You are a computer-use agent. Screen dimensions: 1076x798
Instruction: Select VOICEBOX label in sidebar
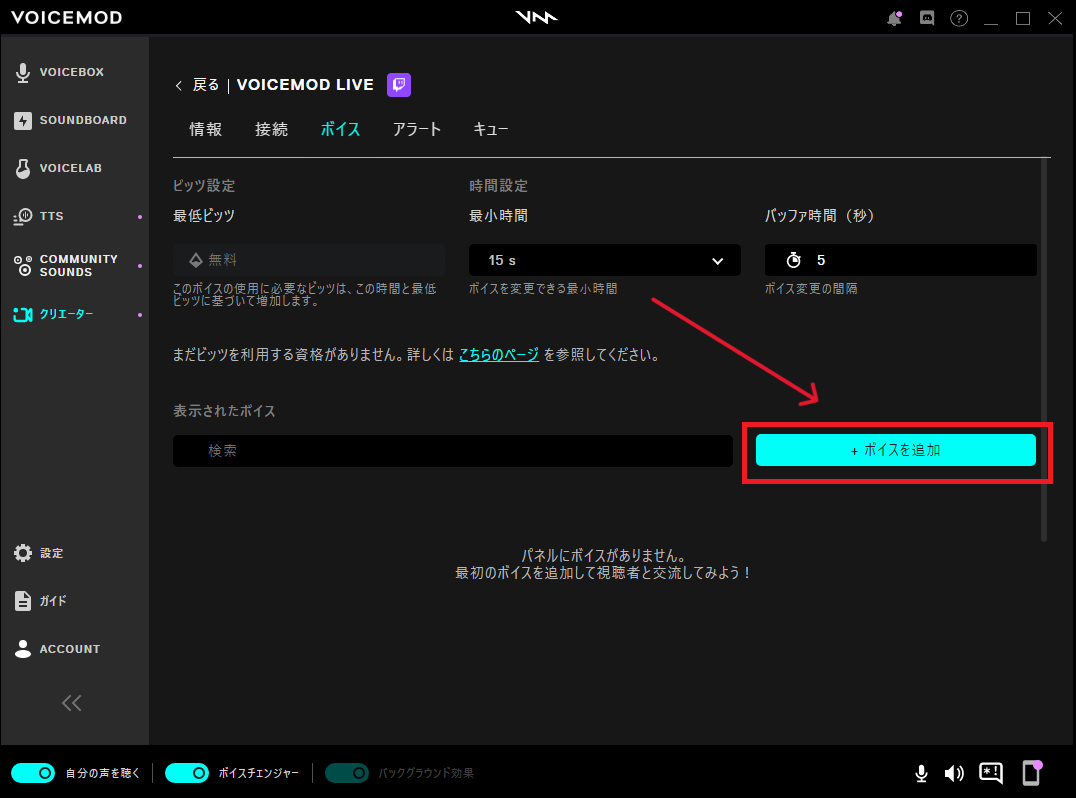click(x=71, y=72)
